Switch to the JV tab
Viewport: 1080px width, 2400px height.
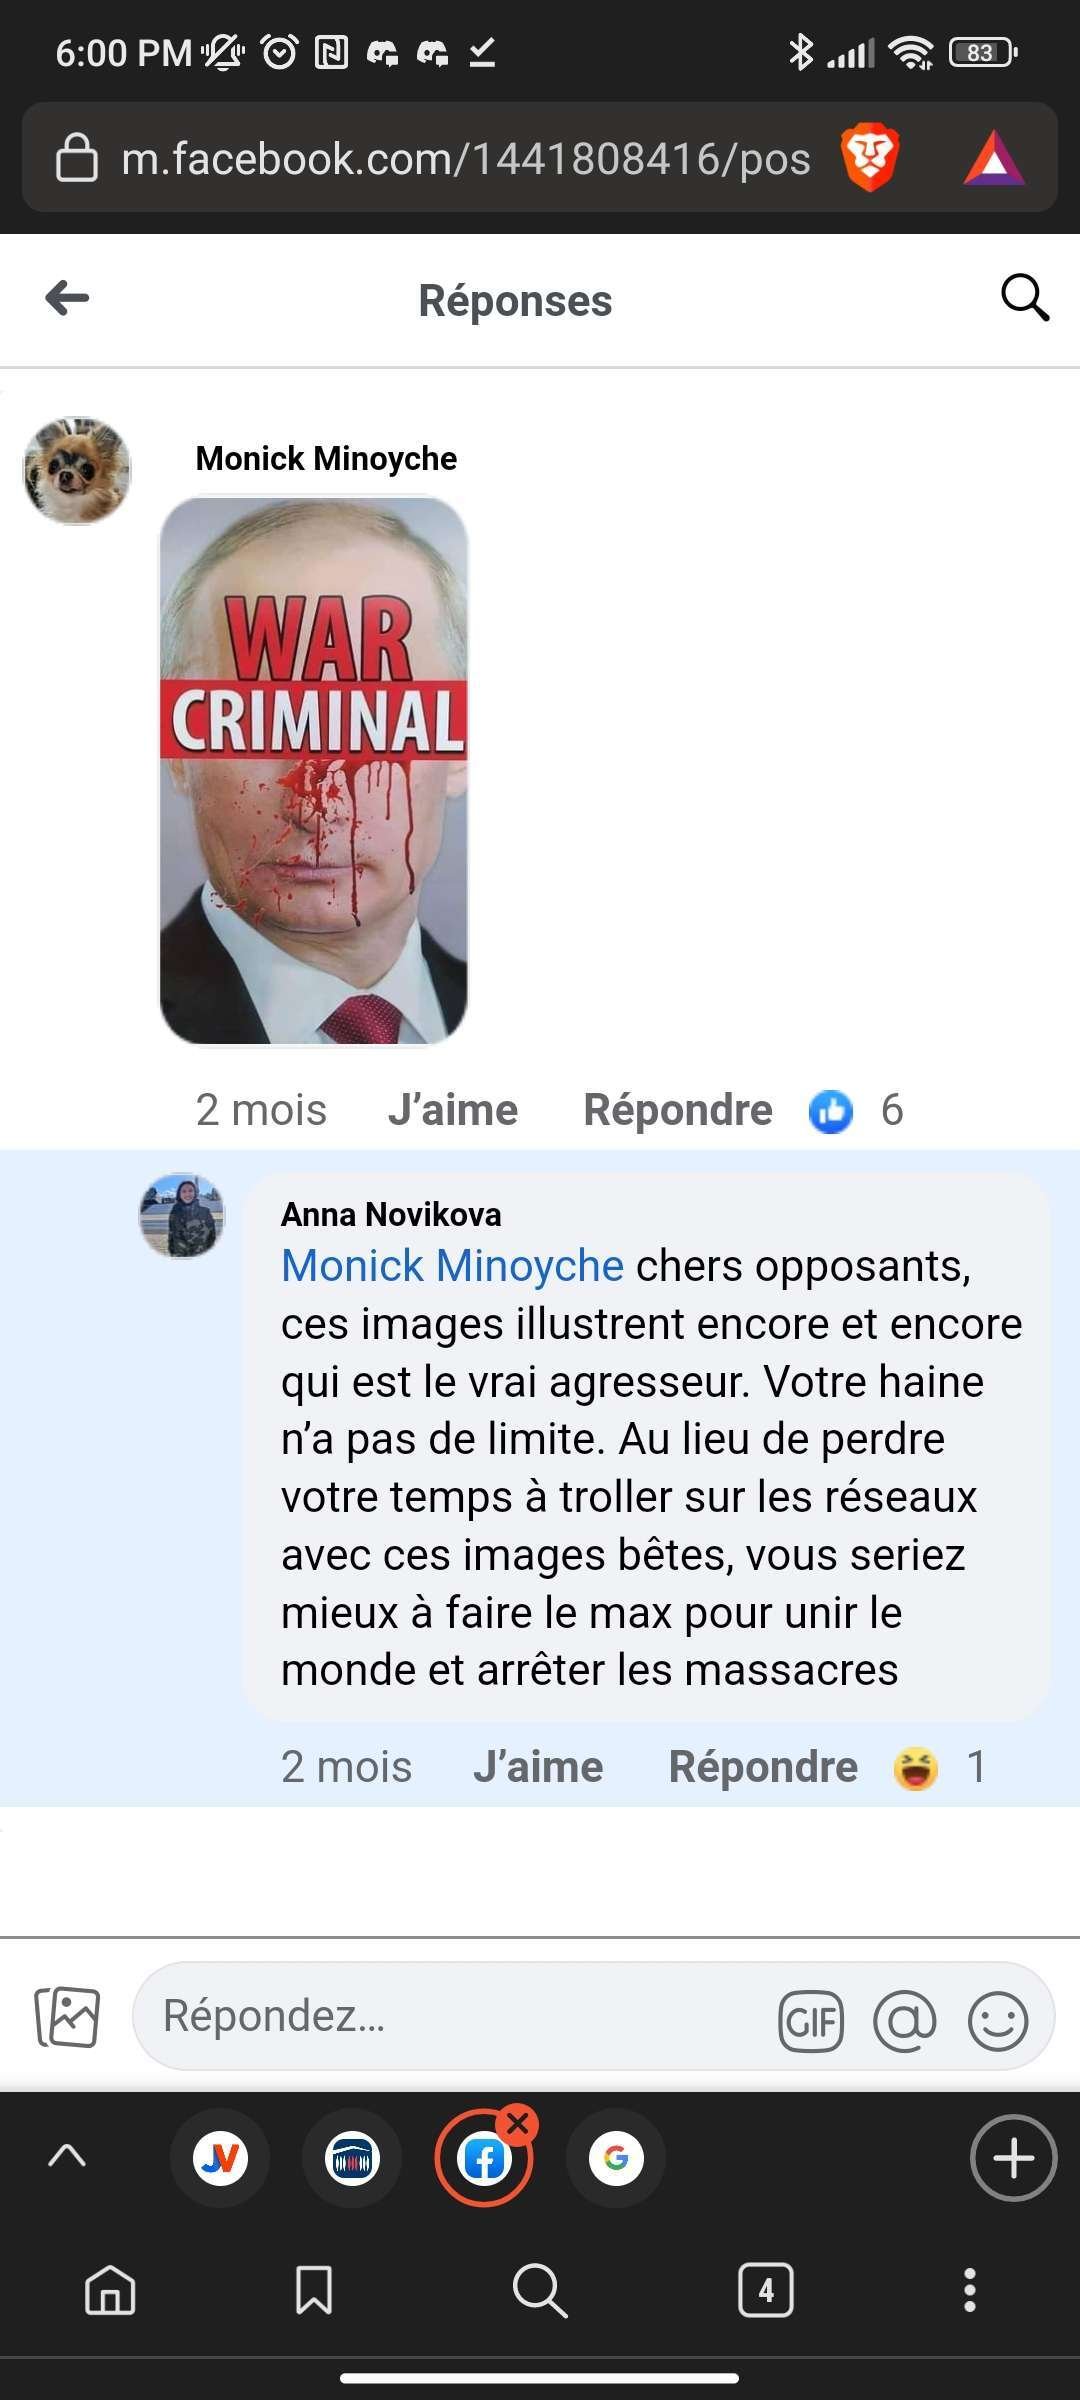coord(220,2158)
